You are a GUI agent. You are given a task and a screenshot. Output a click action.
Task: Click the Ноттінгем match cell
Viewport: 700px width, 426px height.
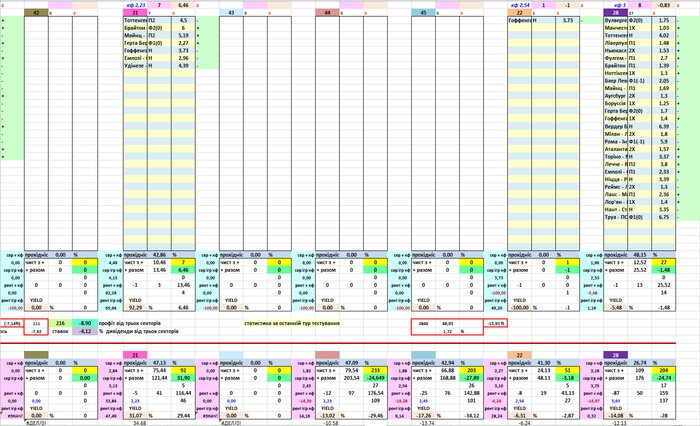pos(616,73)
